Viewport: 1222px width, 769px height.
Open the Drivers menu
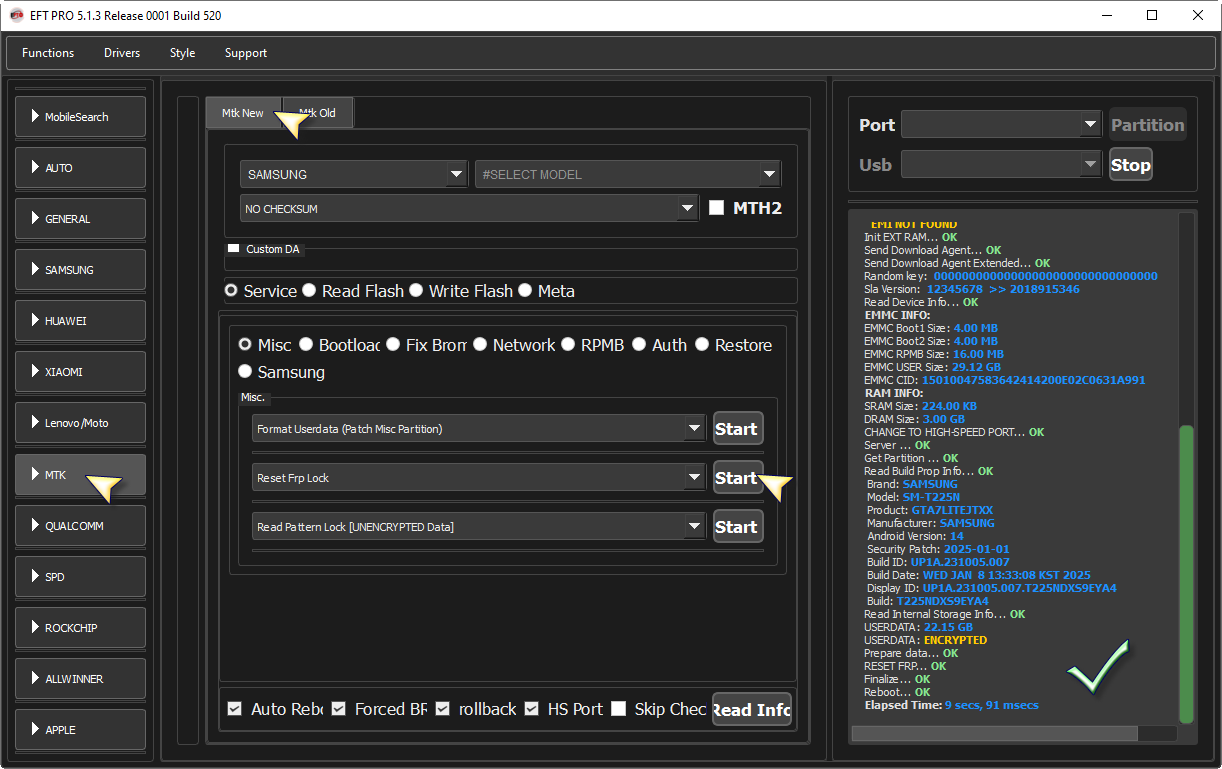(122, 53)
